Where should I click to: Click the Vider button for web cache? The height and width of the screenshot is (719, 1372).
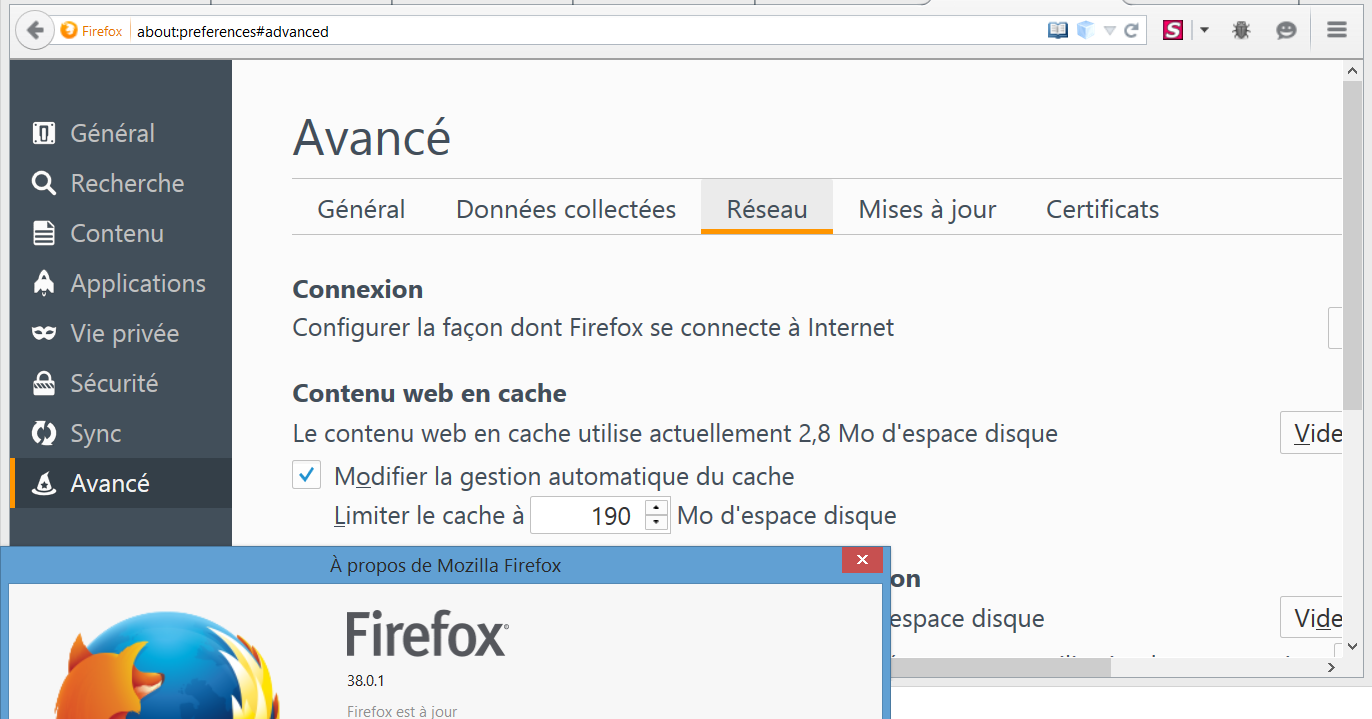click(1311, 433)
